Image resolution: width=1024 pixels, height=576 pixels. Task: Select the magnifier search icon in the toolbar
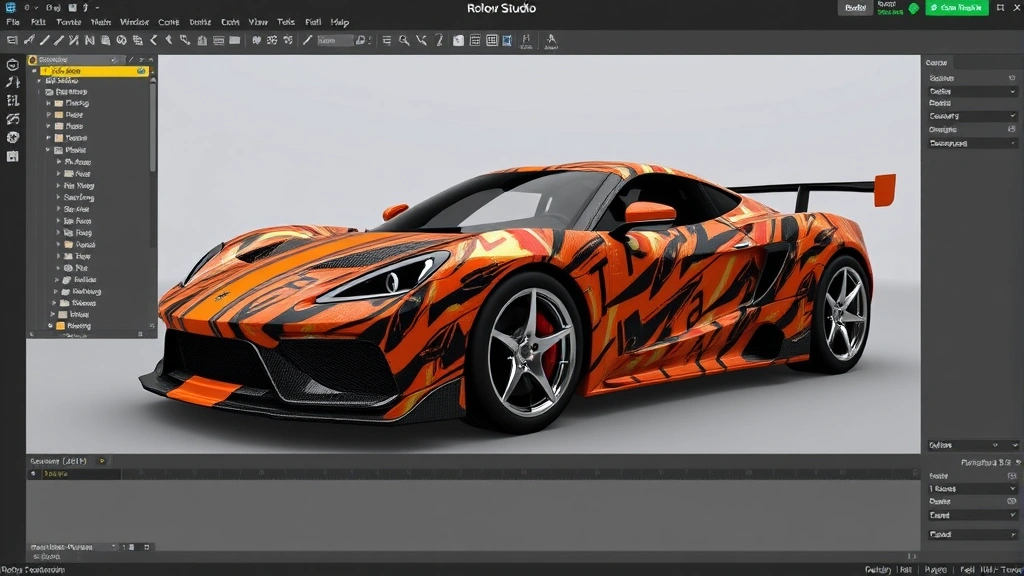404,40
